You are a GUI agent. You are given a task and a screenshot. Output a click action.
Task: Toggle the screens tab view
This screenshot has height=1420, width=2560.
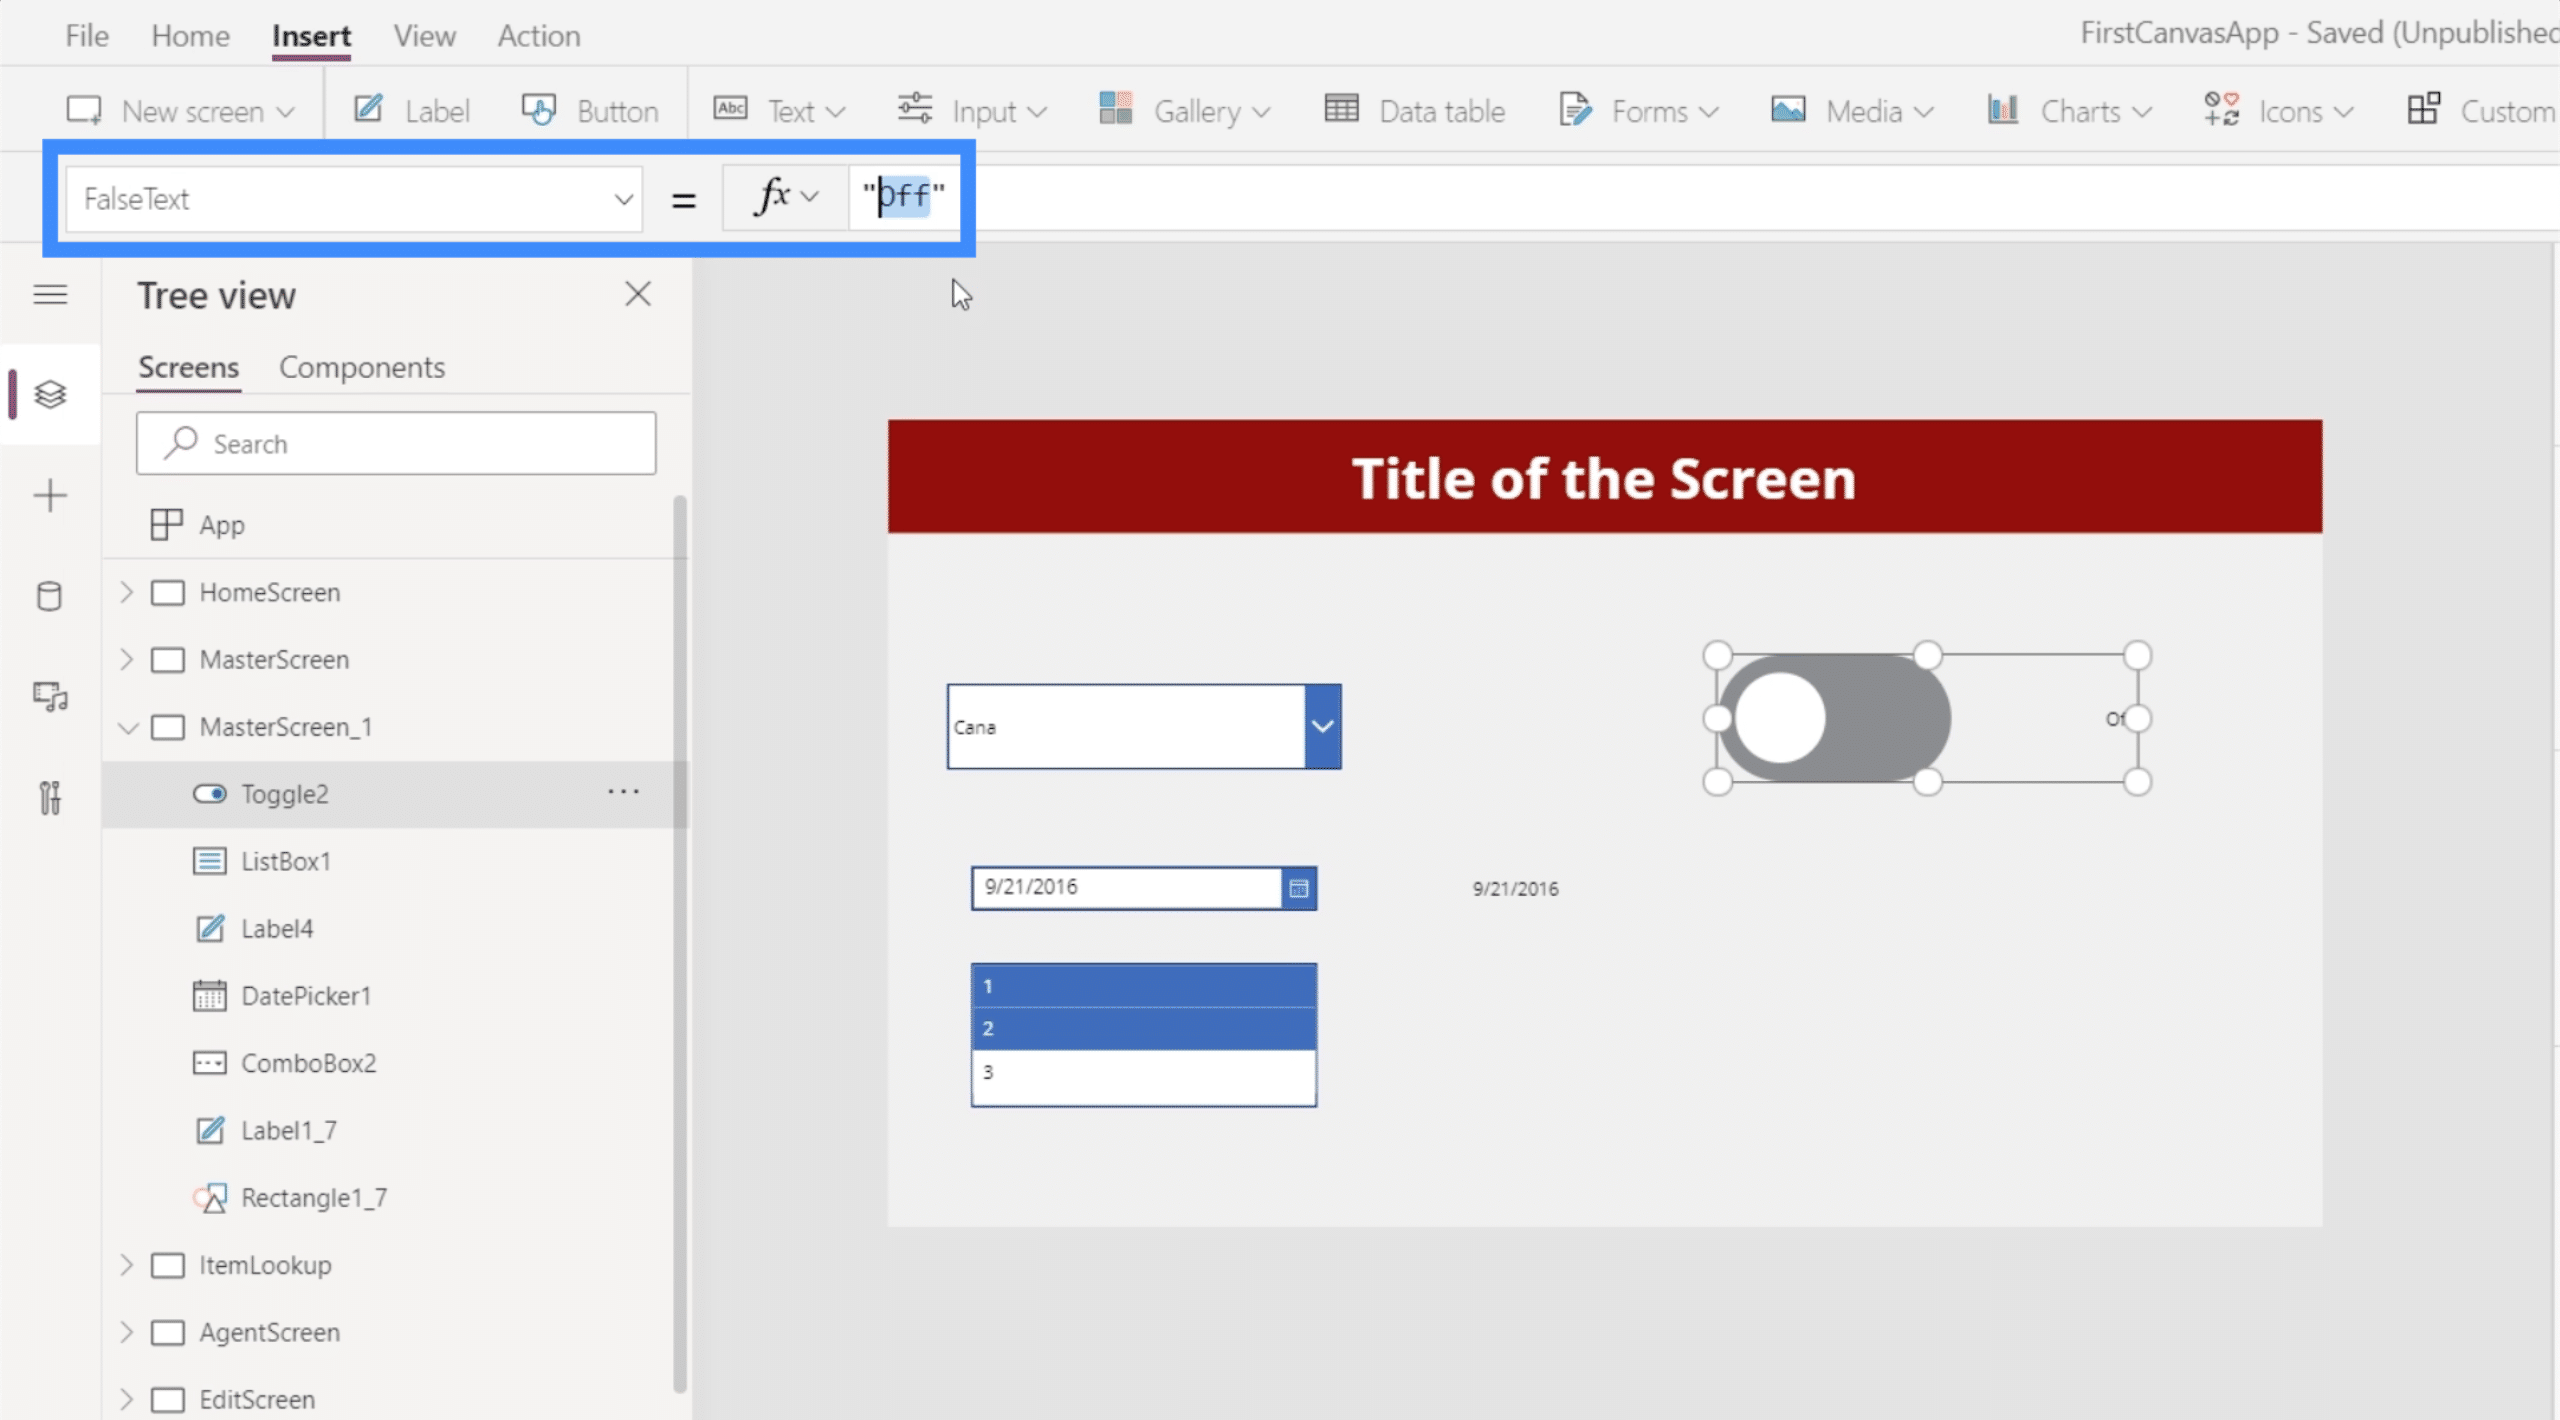[x=187, y=365]
